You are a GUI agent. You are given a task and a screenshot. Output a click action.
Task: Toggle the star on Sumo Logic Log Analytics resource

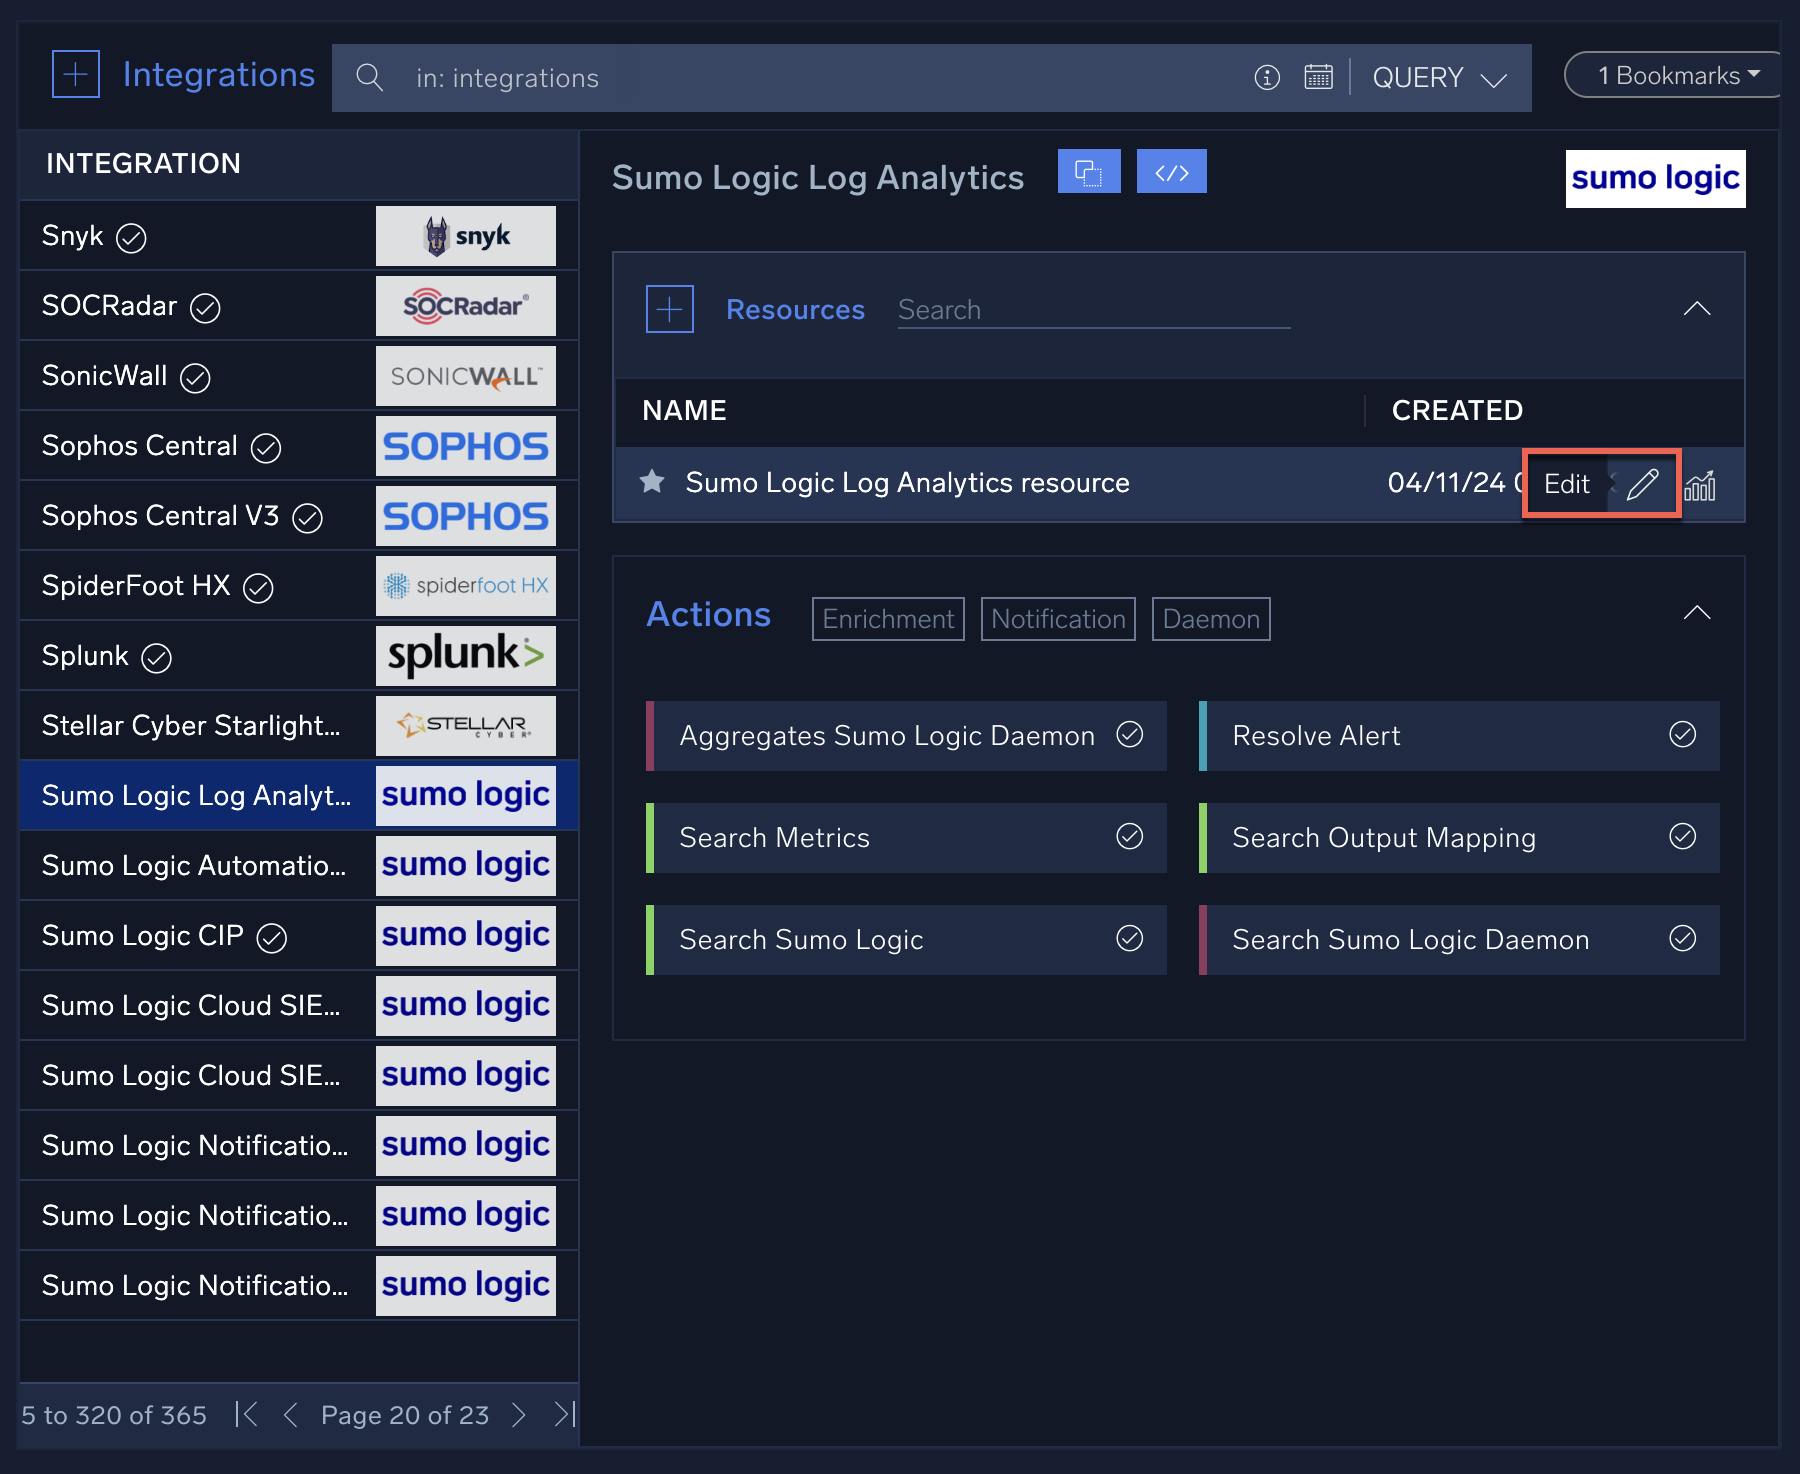(x=652, y=482)
